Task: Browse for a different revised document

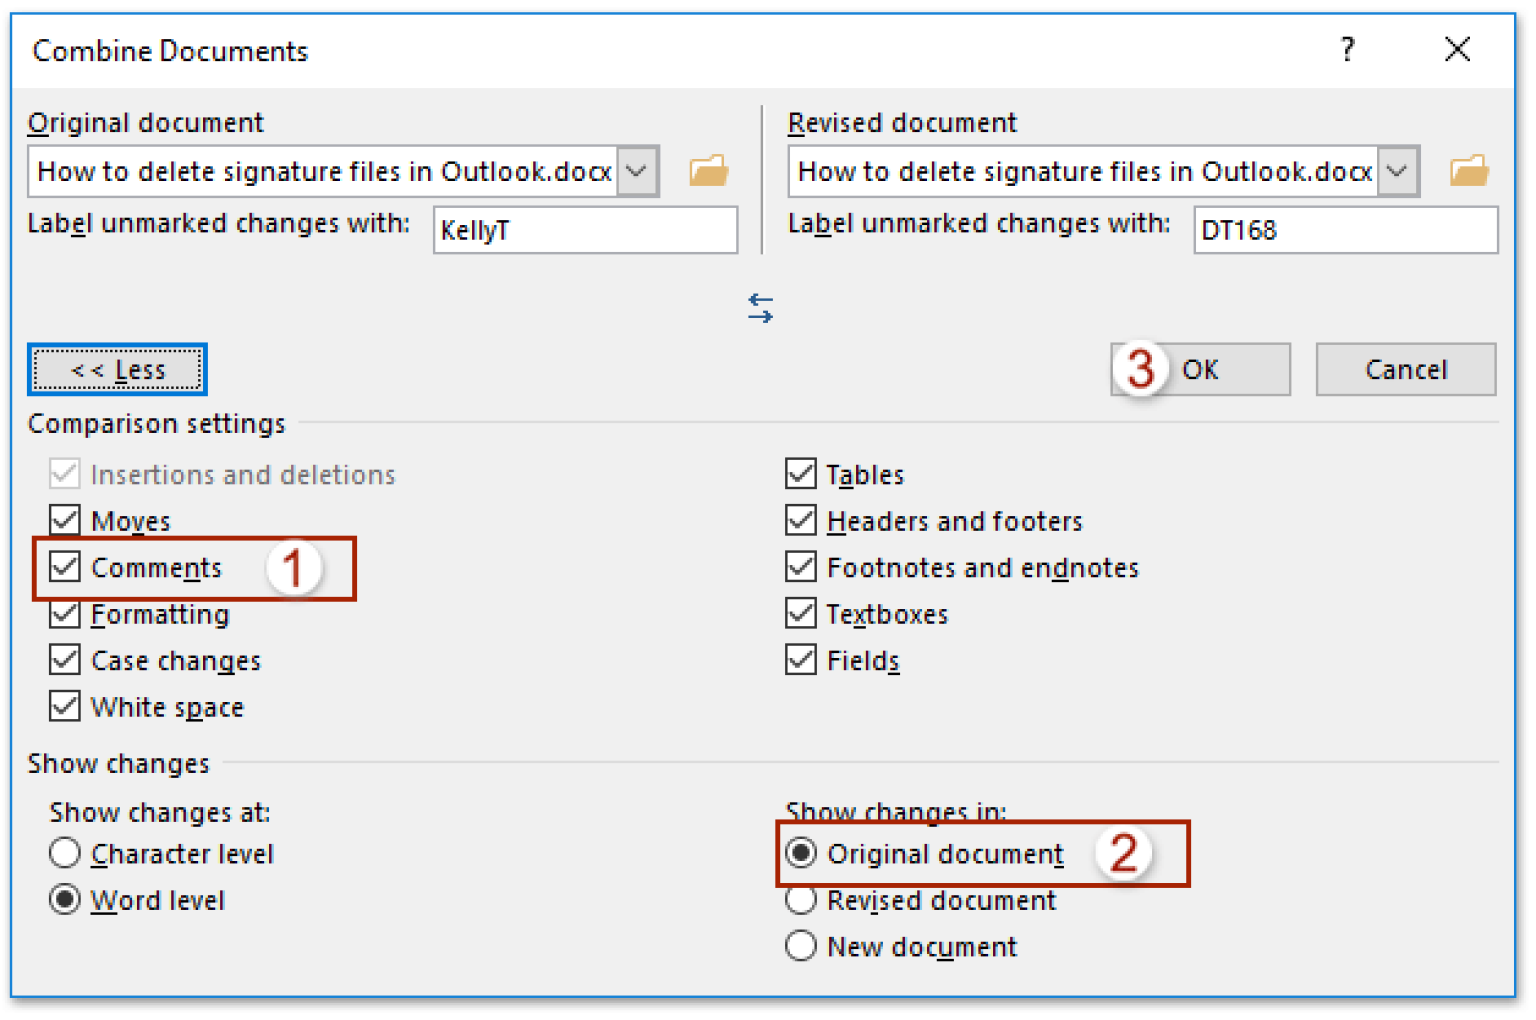Action: click(1469, 170)
